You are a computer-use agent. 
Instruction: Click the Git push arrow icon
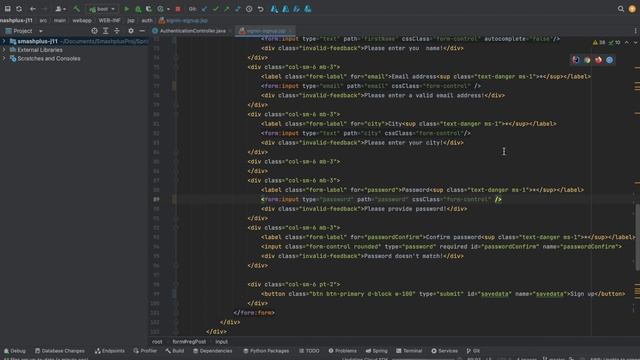tap(227, 9)
